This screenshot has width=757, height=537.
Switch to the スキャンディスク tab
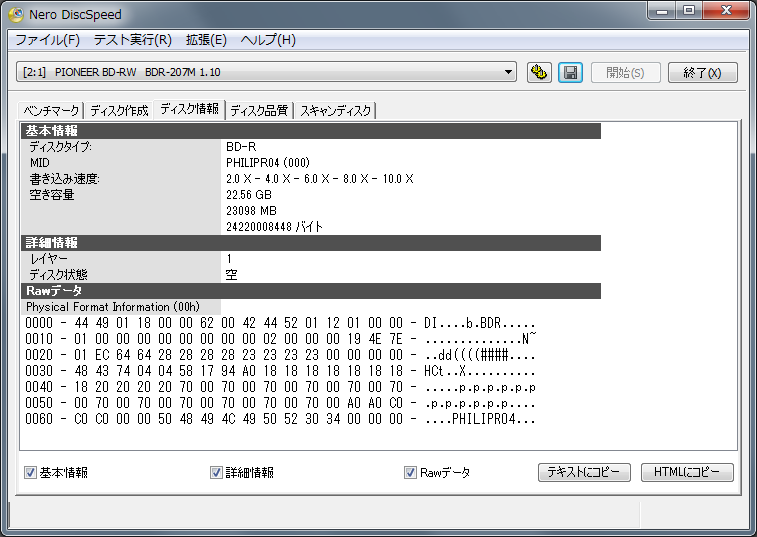(336, 111)
